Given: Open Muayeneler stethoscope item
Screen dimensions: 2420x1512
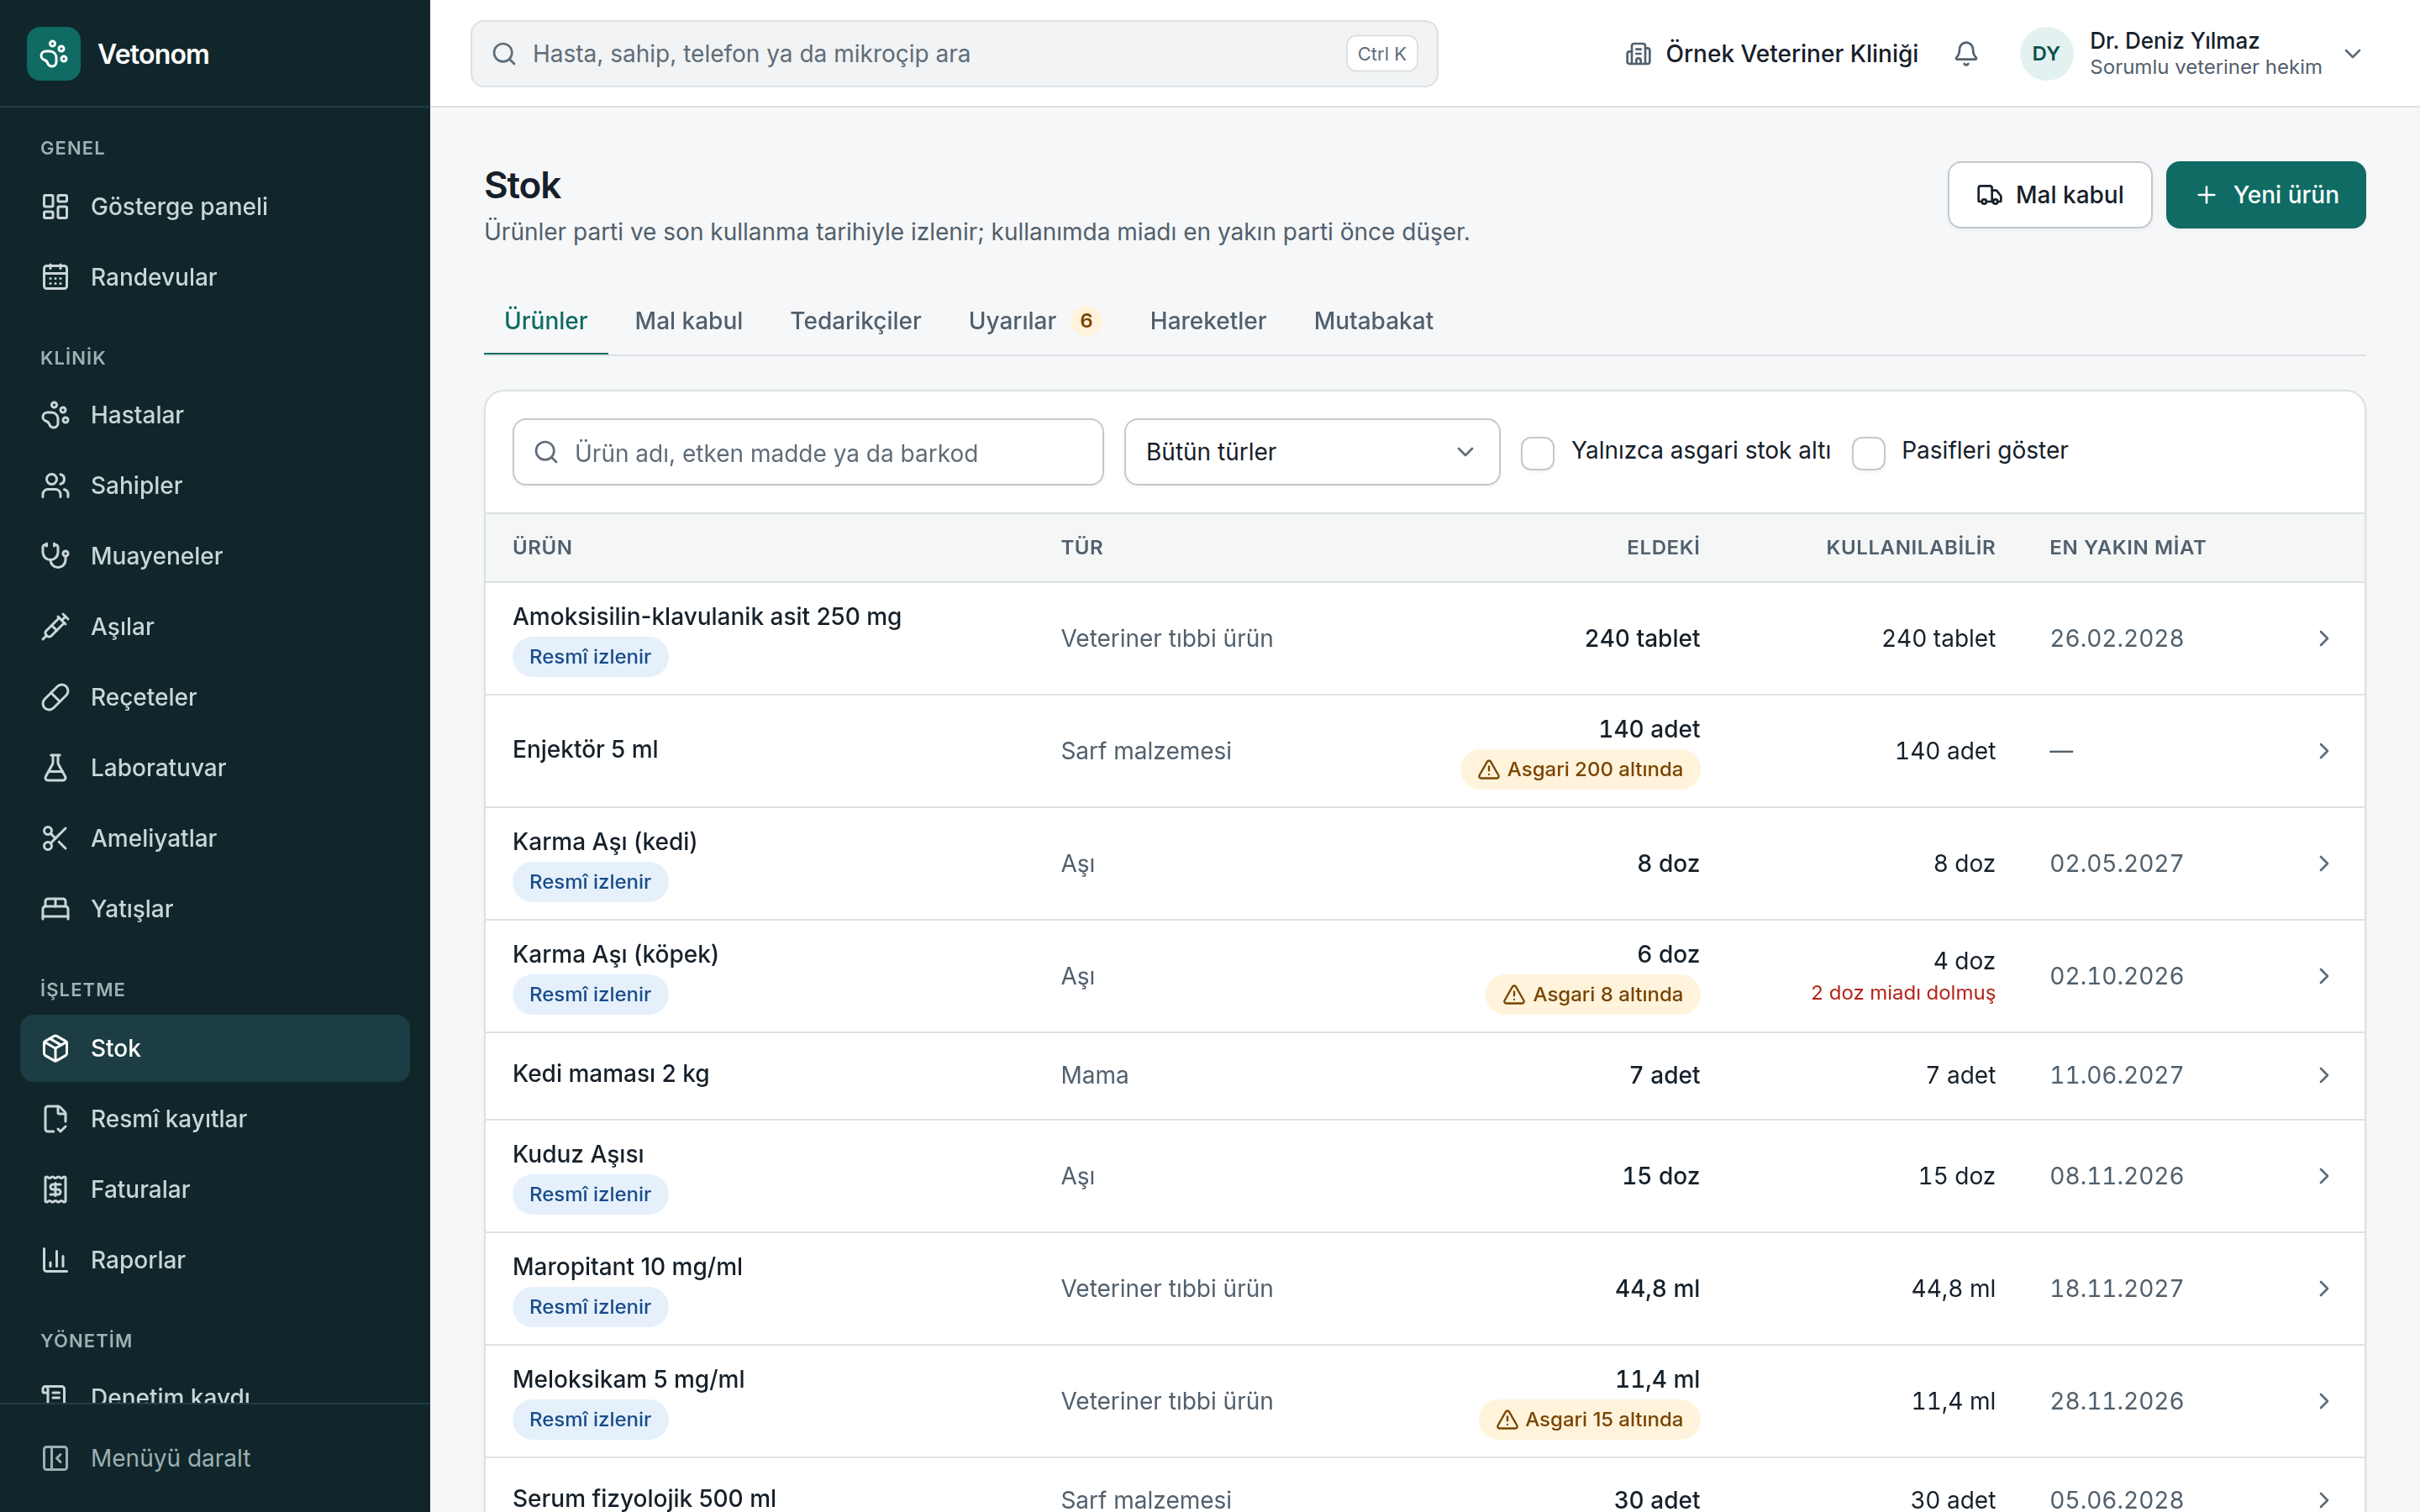Looking at the screenshot, I should point(215,556).
